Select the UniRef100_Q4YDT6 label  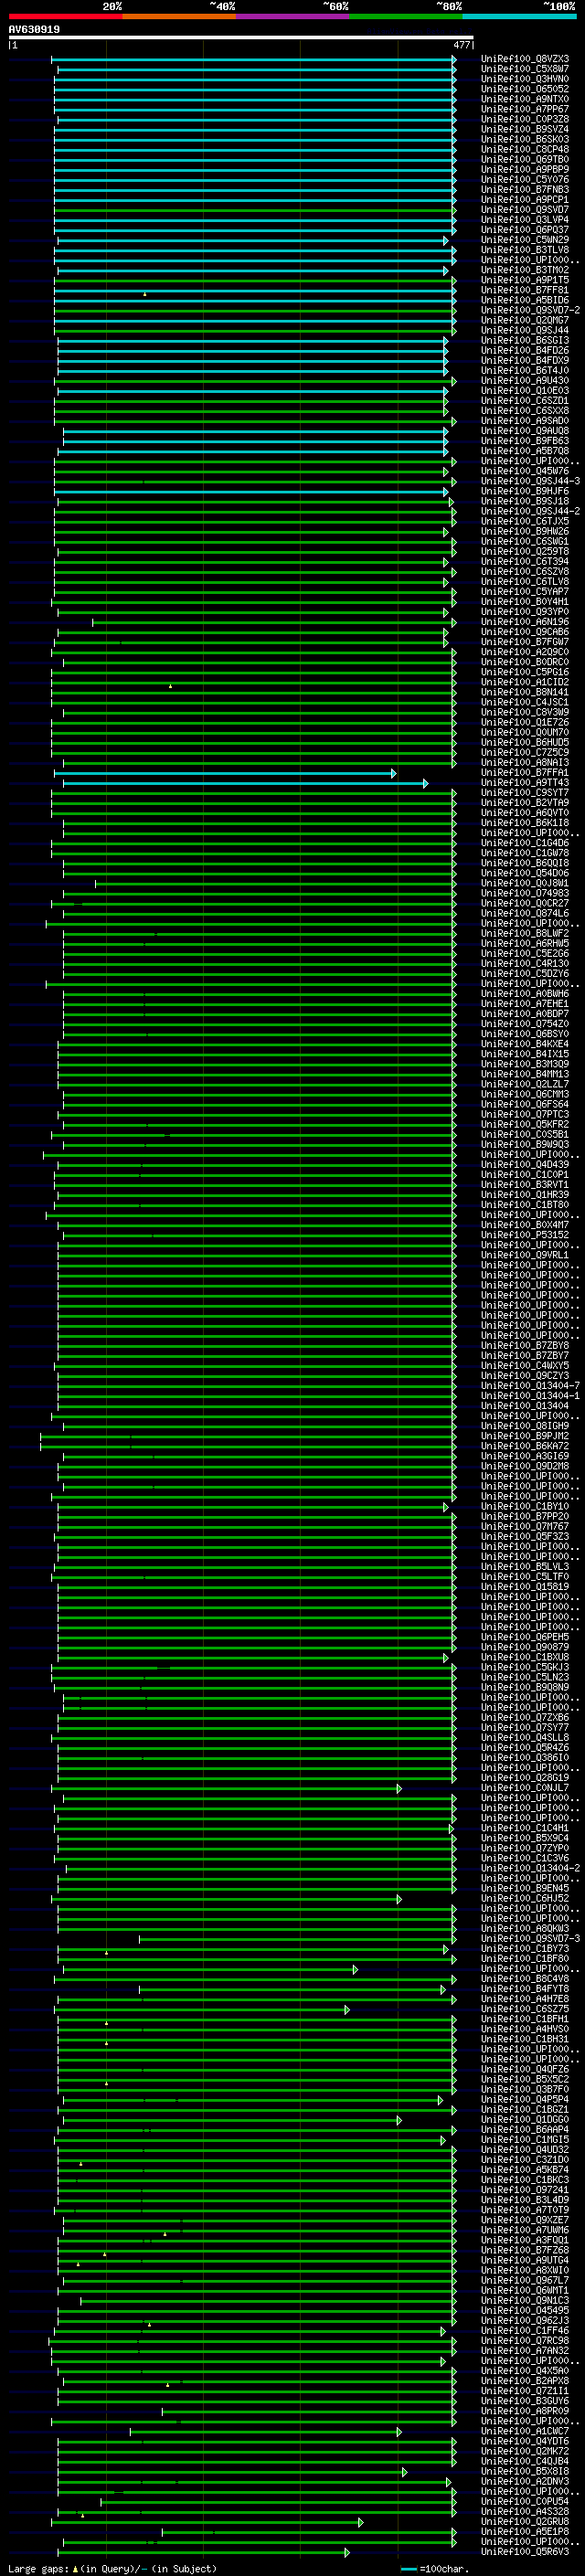(x=524, y=2441)
